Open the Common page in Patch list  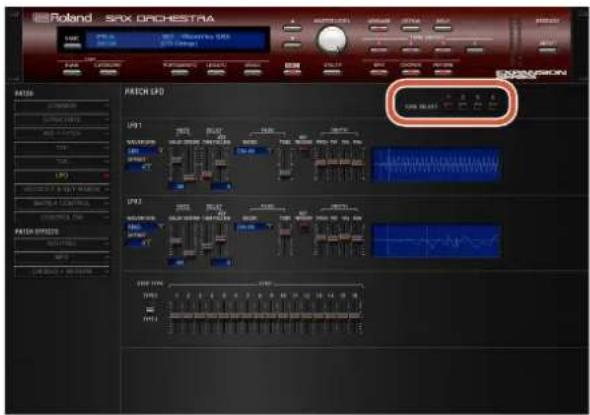[62, 106]
